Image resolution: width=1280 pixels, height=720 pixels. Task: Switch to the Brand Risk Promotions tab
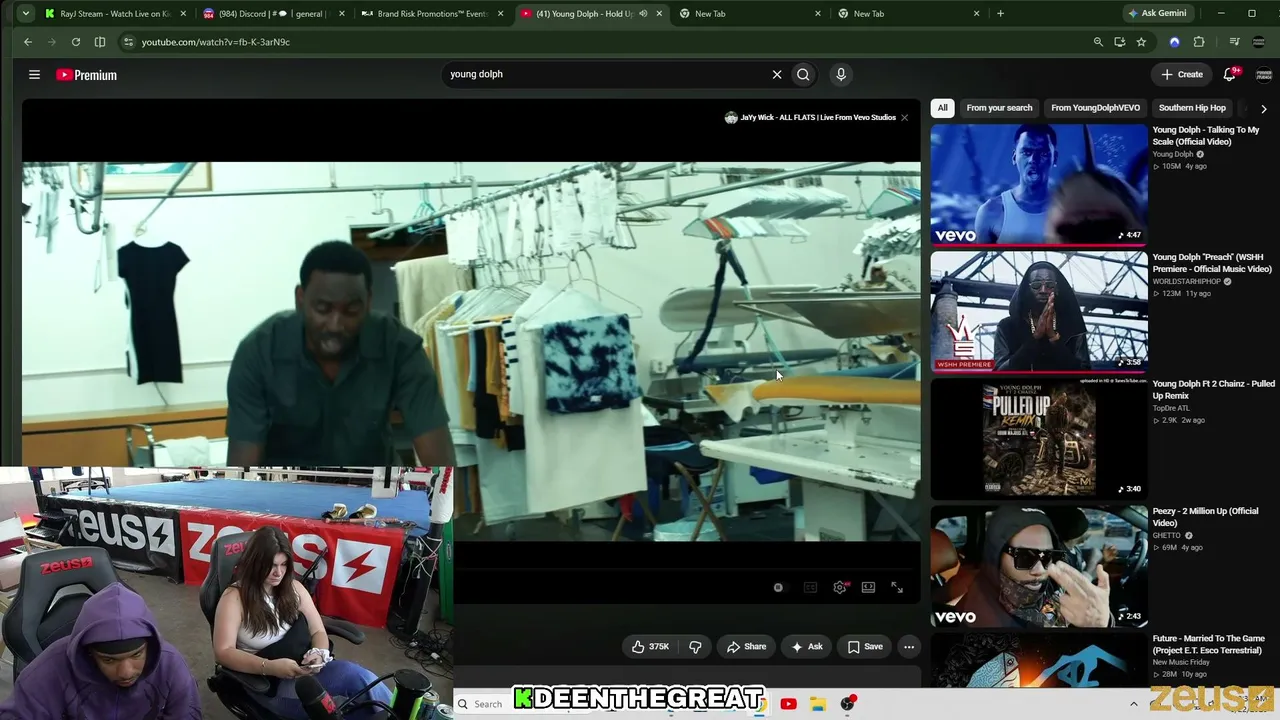pos(433,14)
